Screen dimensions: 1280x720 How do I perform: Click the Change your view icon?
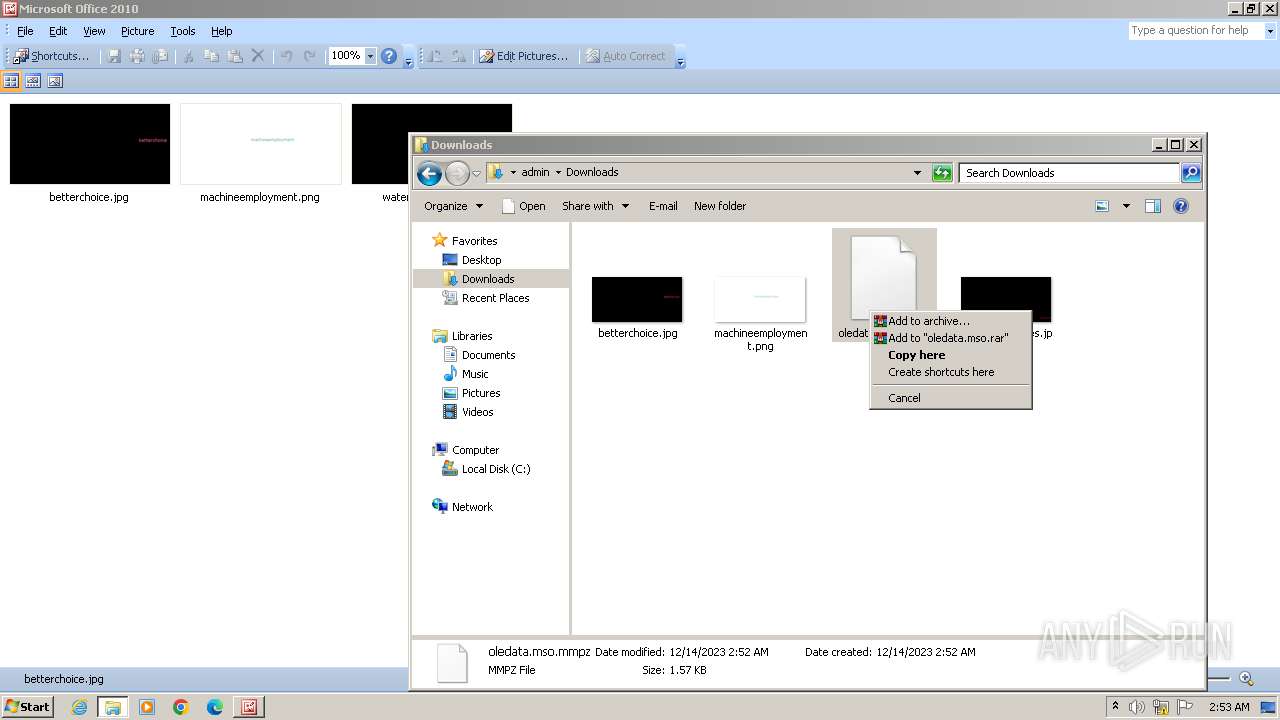pos(1102,206)
